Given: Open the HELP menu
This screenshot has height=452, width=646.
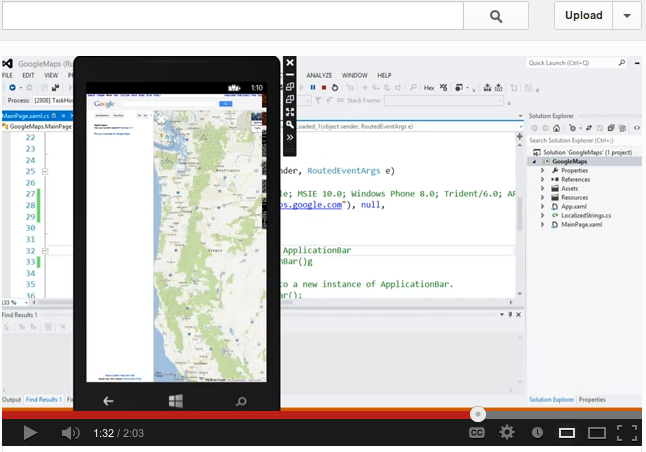Looking at the screenshot, I should [x=384, y=75].
